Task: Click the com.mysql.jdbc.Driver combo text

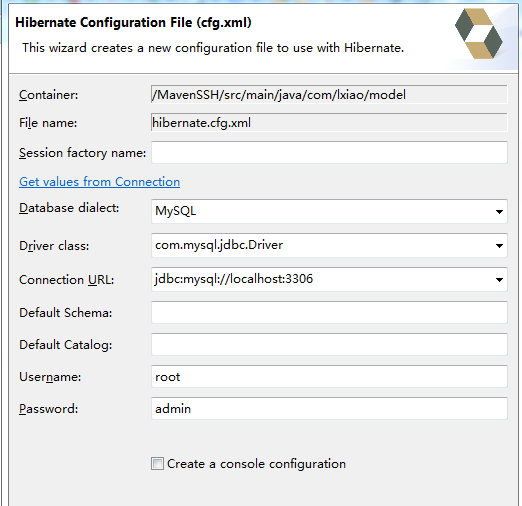Action: tap(219, 245)
